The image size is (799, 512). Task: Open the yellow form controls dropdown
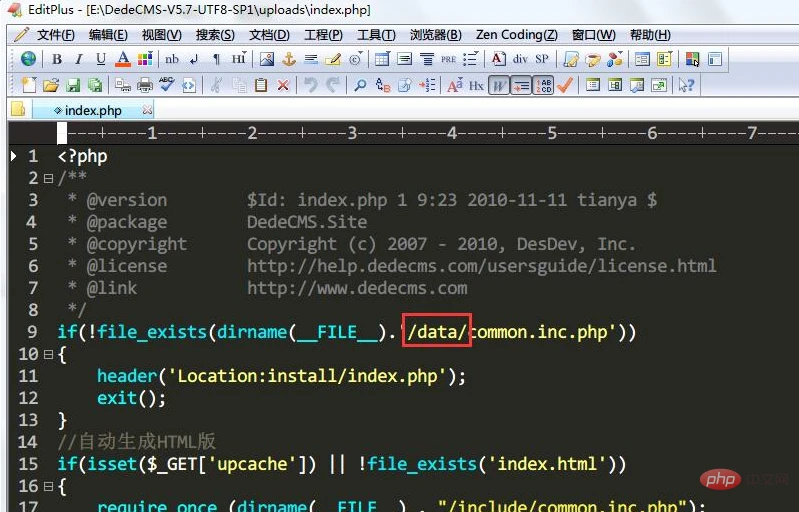pos(664,59)
